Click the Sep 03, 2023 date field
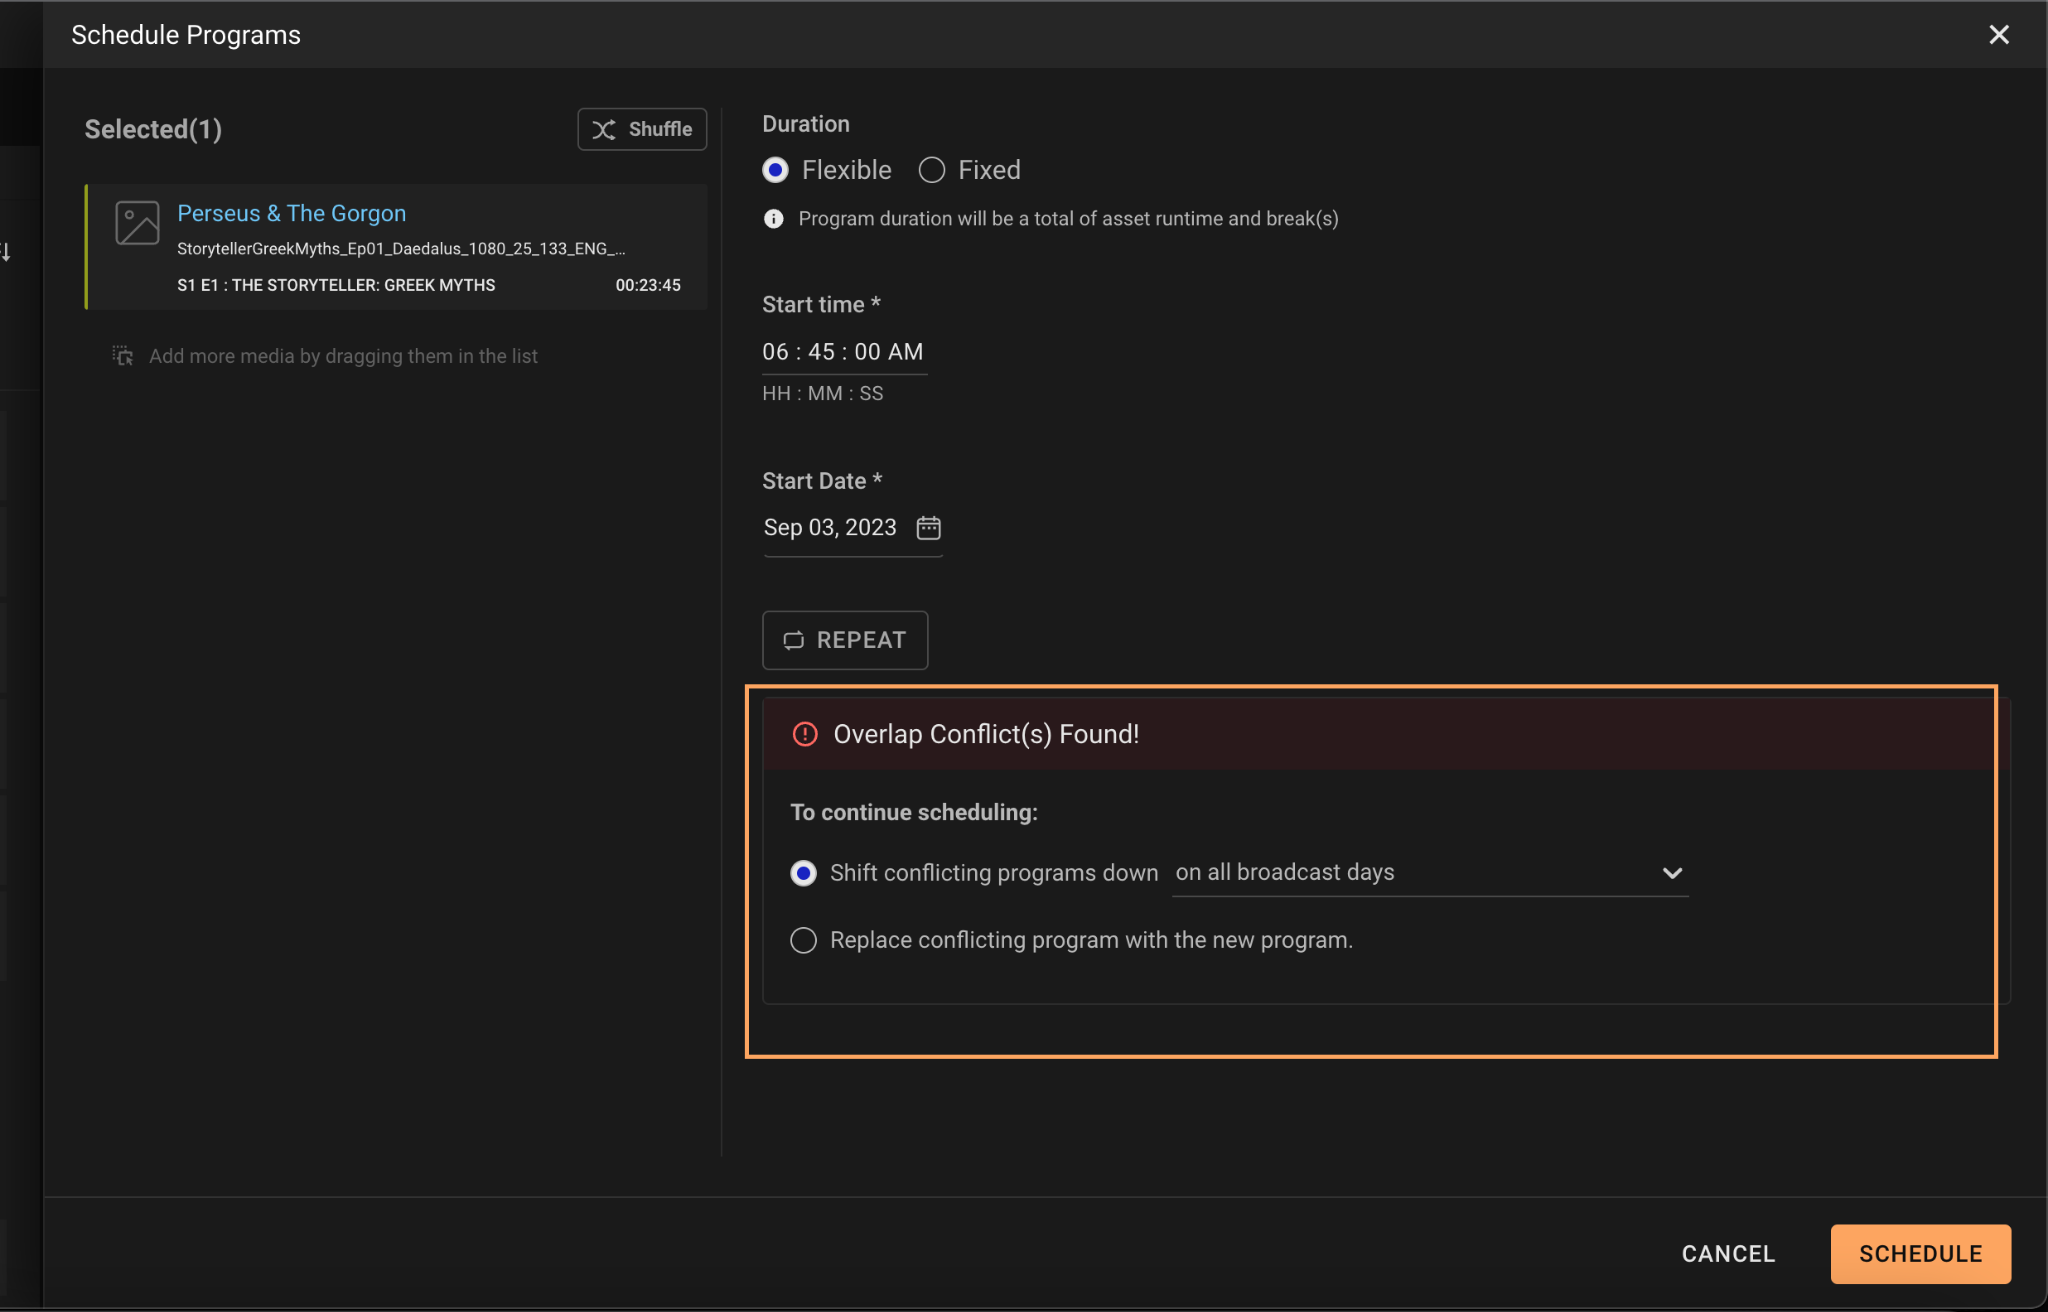 [830, 528]
